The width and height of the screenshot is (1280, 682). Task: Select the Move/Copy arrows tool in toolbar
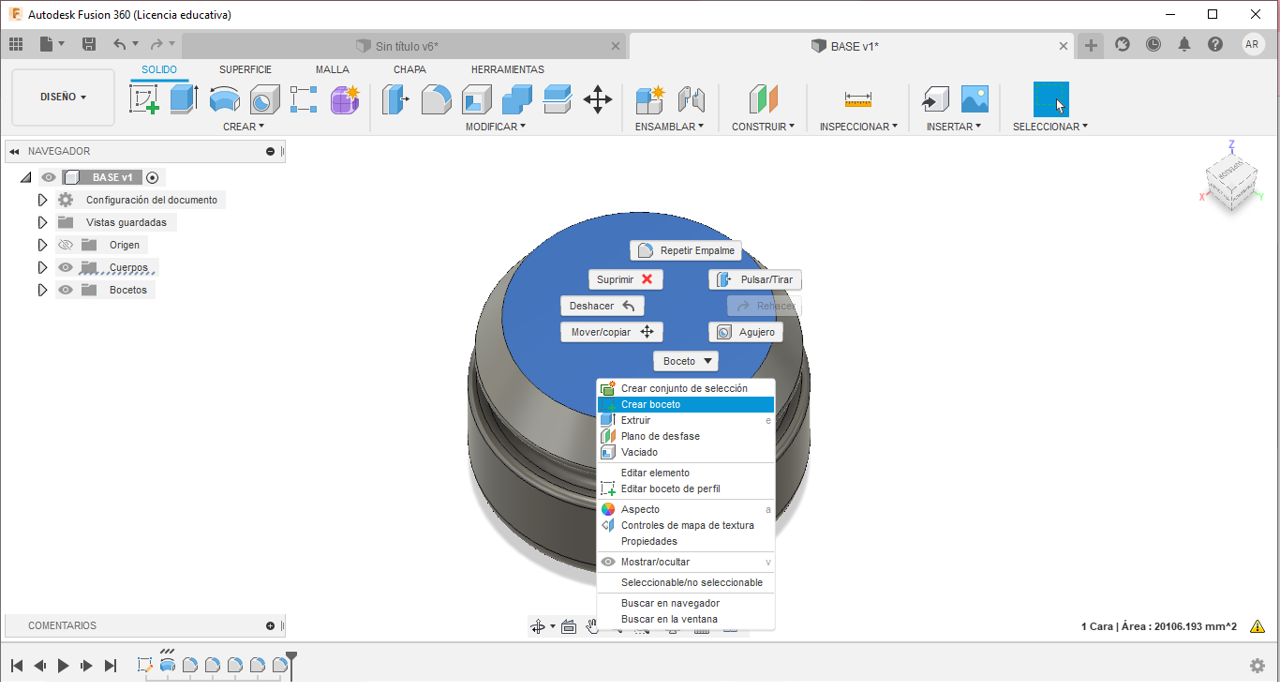coord(598,99)
